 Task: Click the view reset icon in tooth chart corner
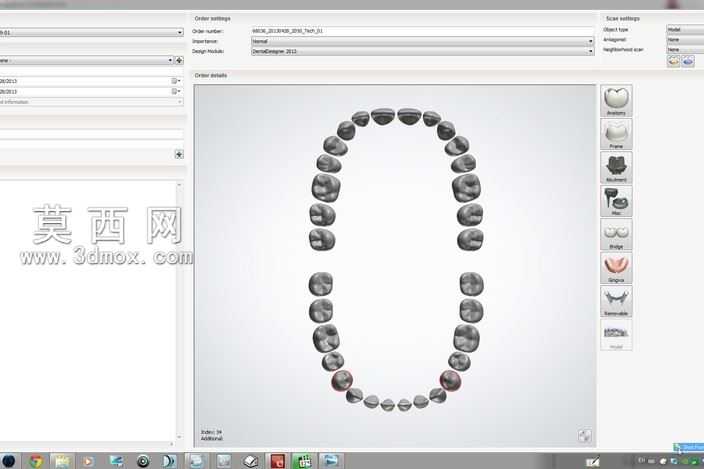click(585, 435)
